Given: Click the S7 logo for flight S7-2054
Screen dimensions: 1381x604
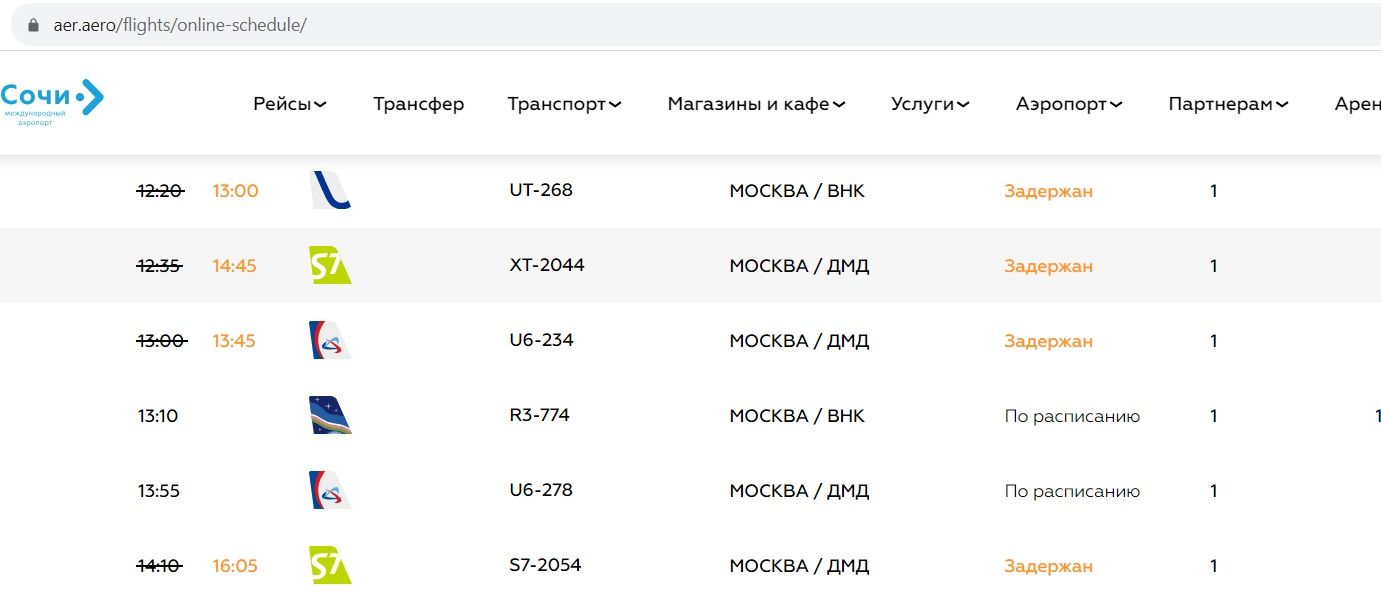Looking at the screenshot, I should 330,565.
